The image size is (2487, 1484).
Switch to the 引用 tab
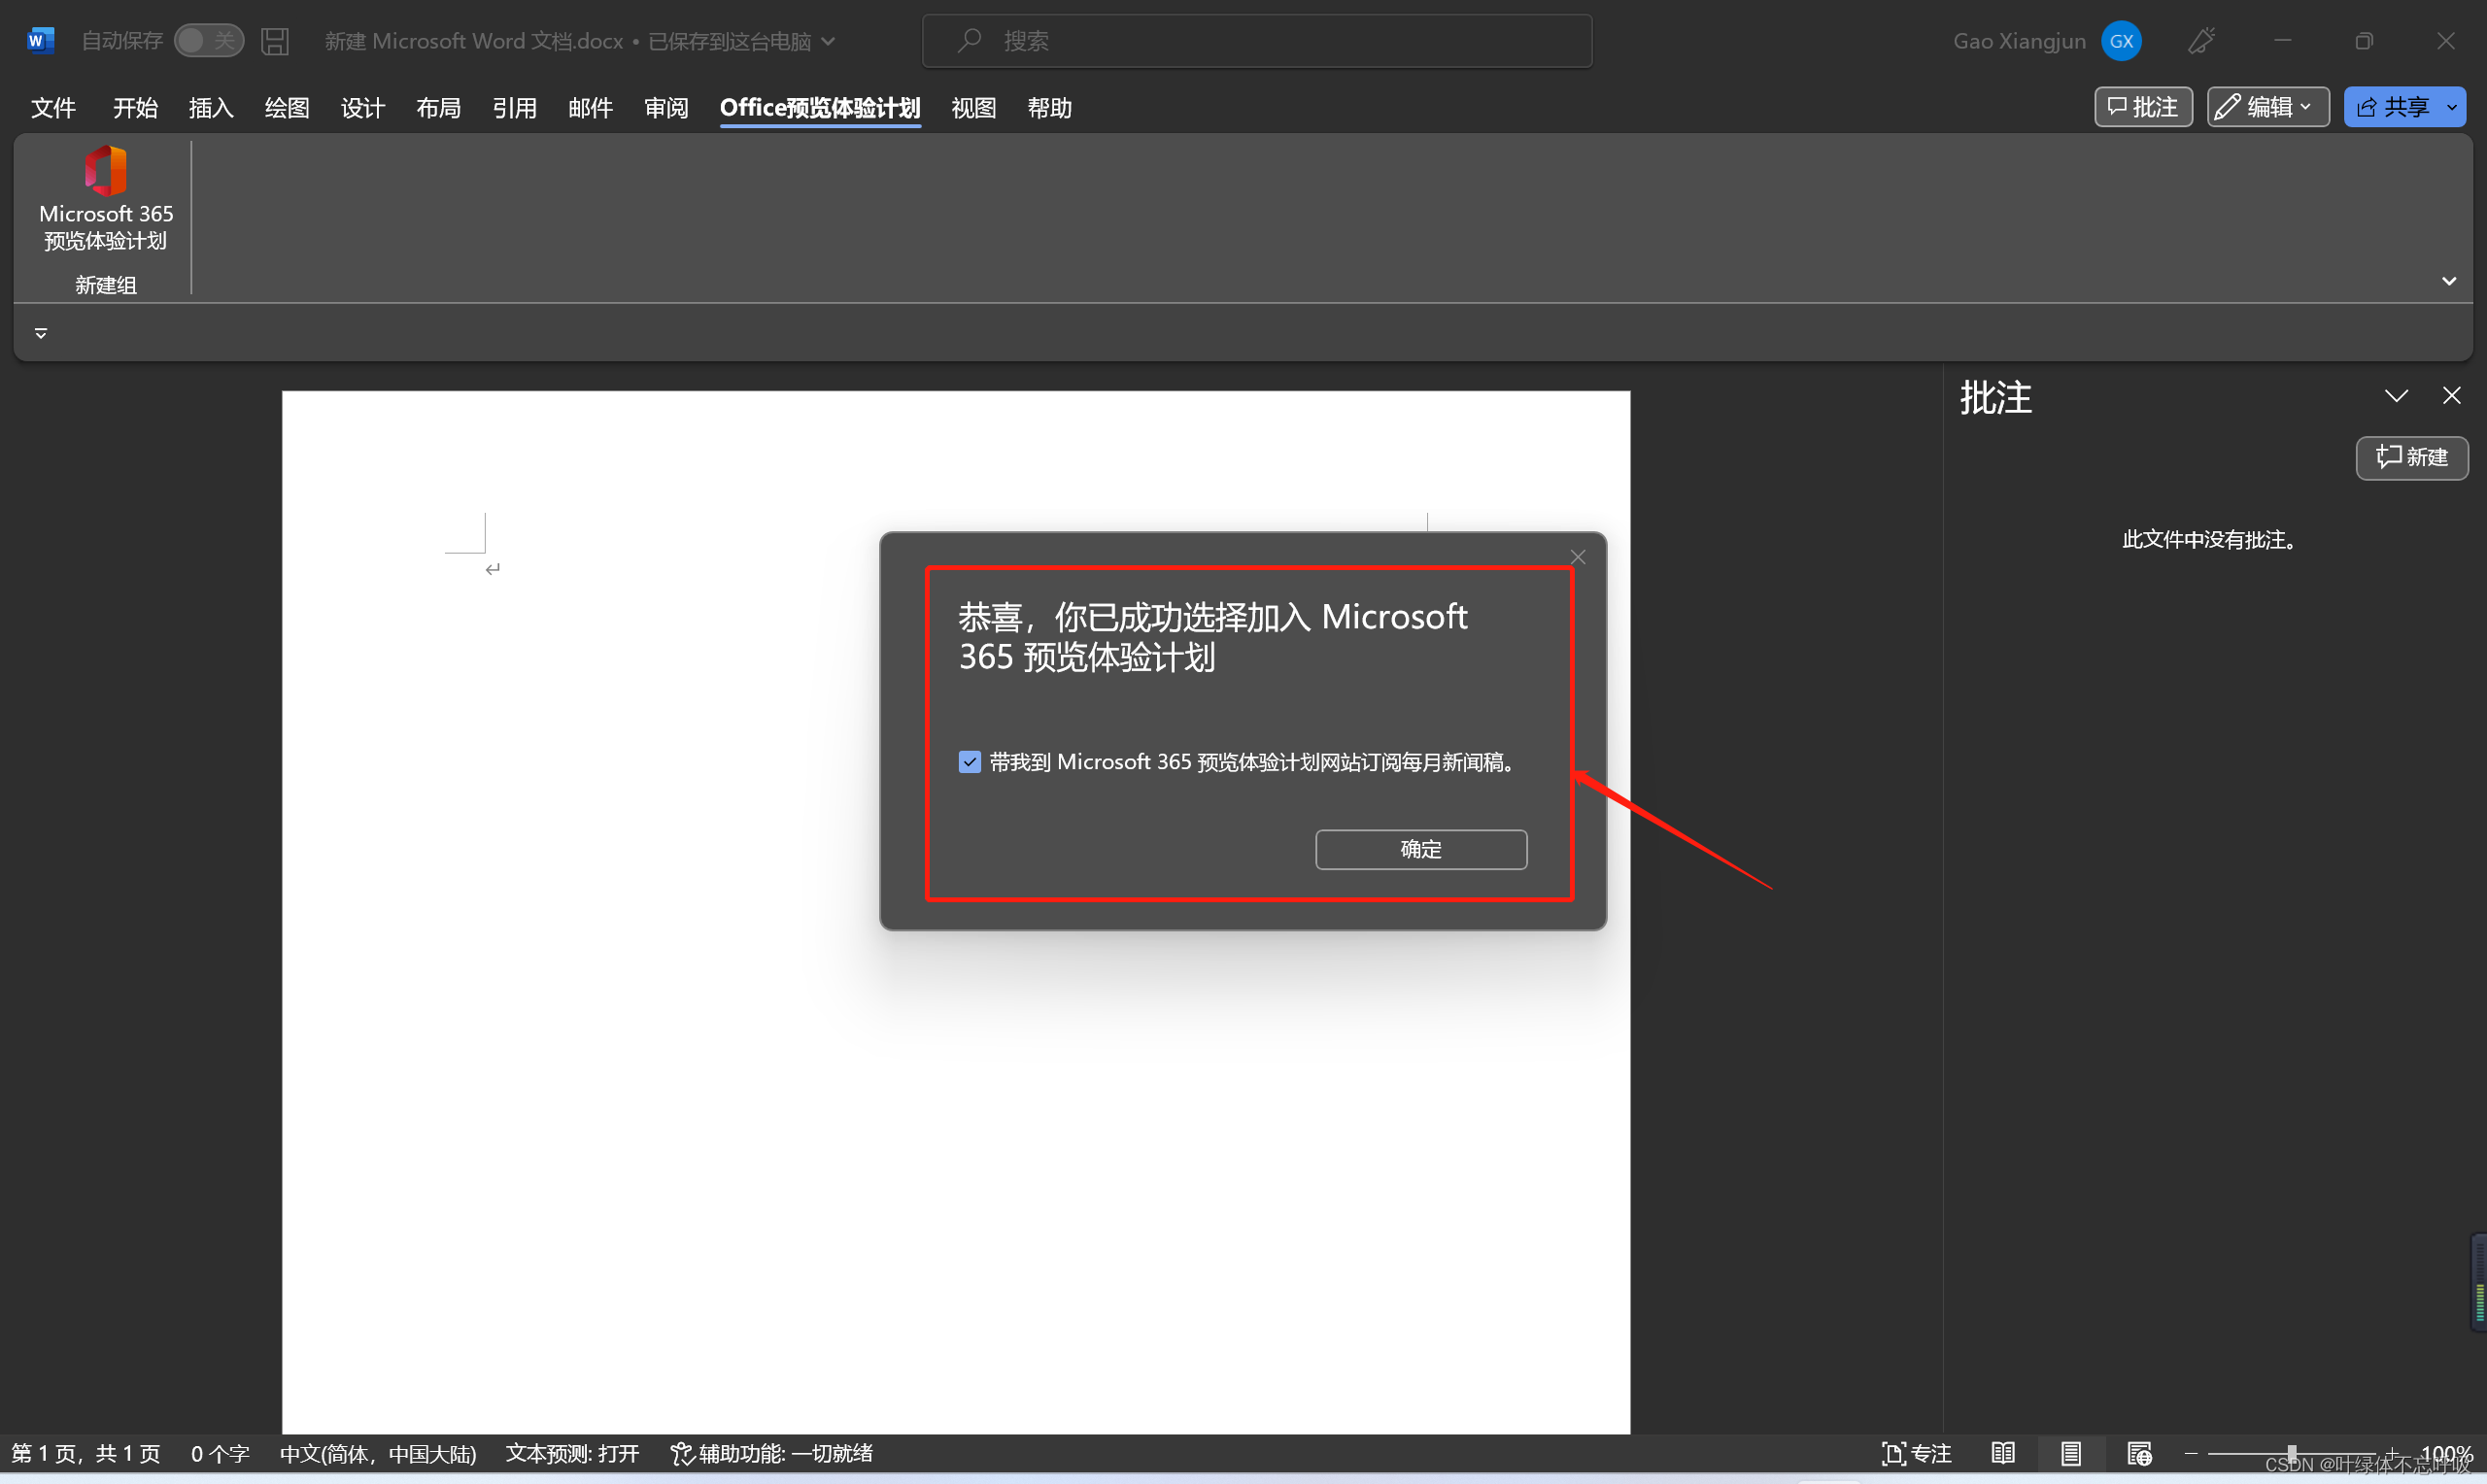pos(515,108)
